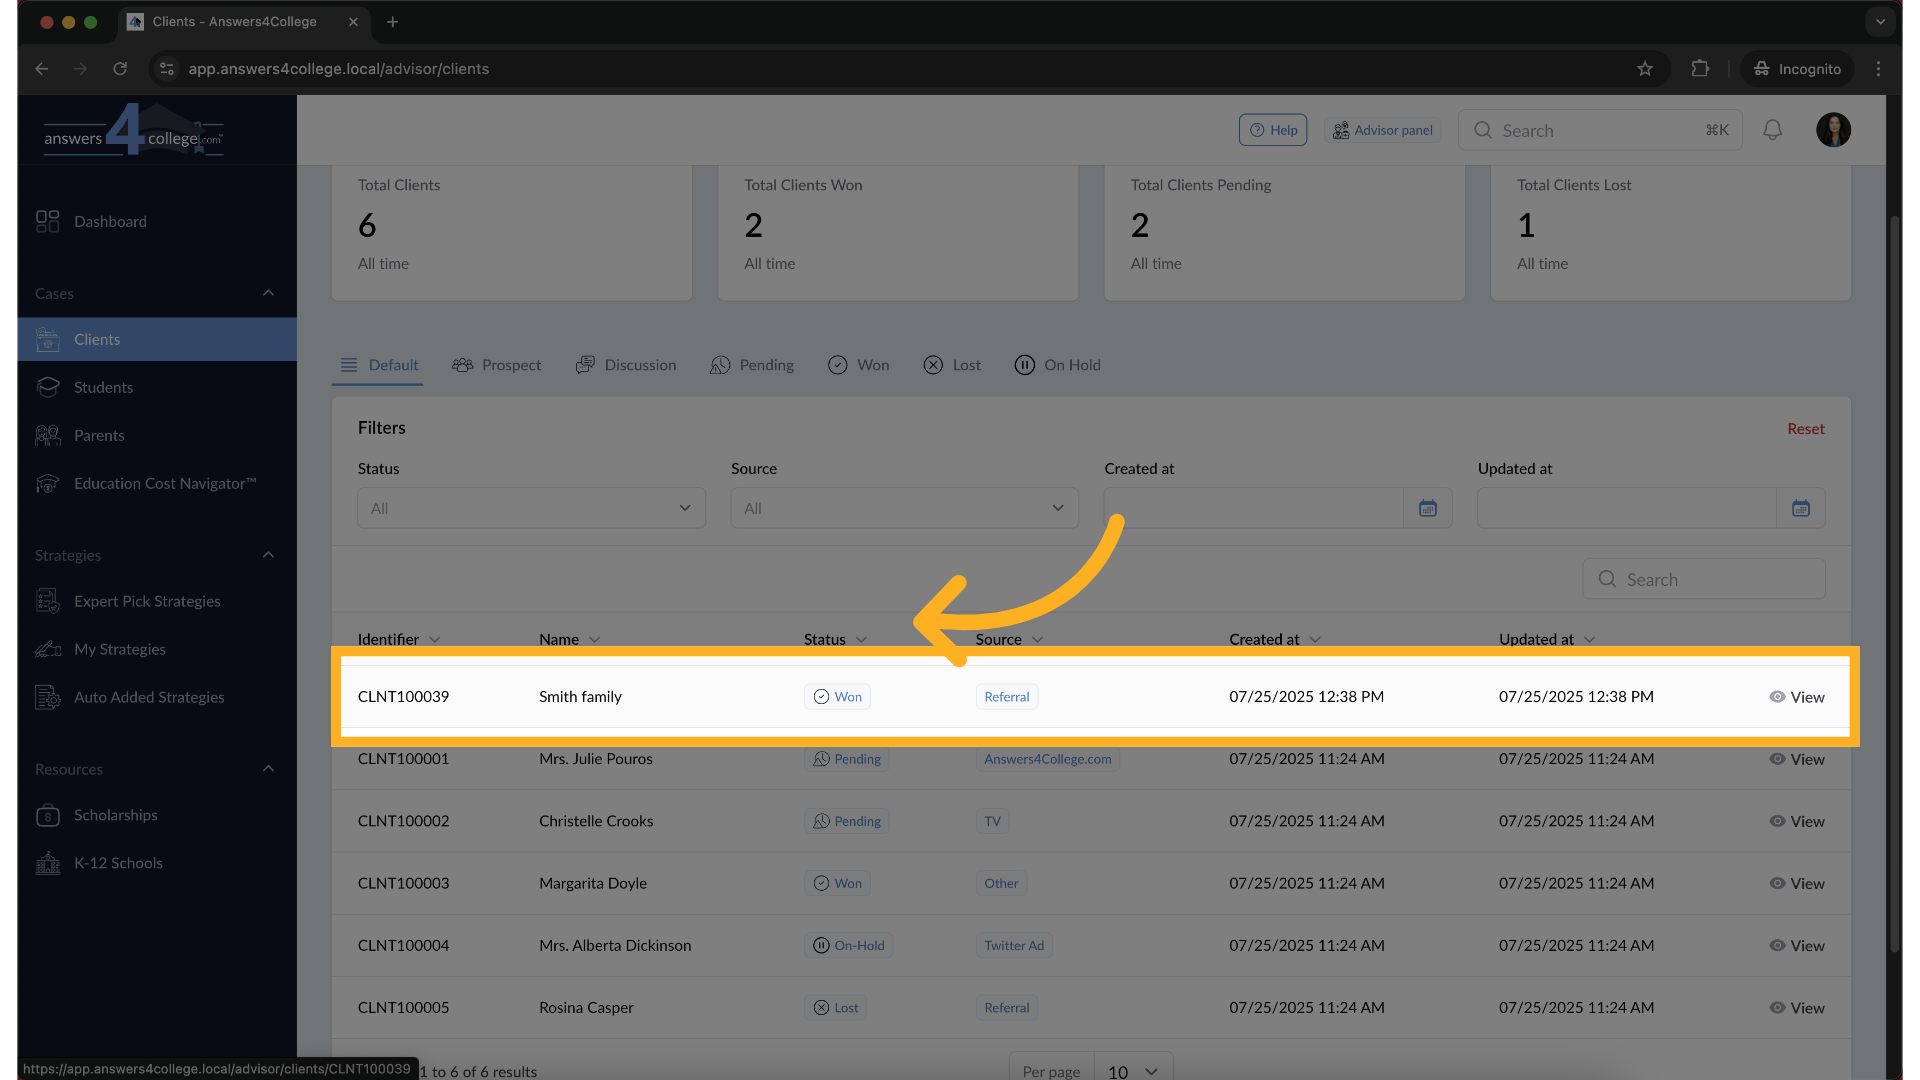Open the Status filter dropdown

[531, 508]
